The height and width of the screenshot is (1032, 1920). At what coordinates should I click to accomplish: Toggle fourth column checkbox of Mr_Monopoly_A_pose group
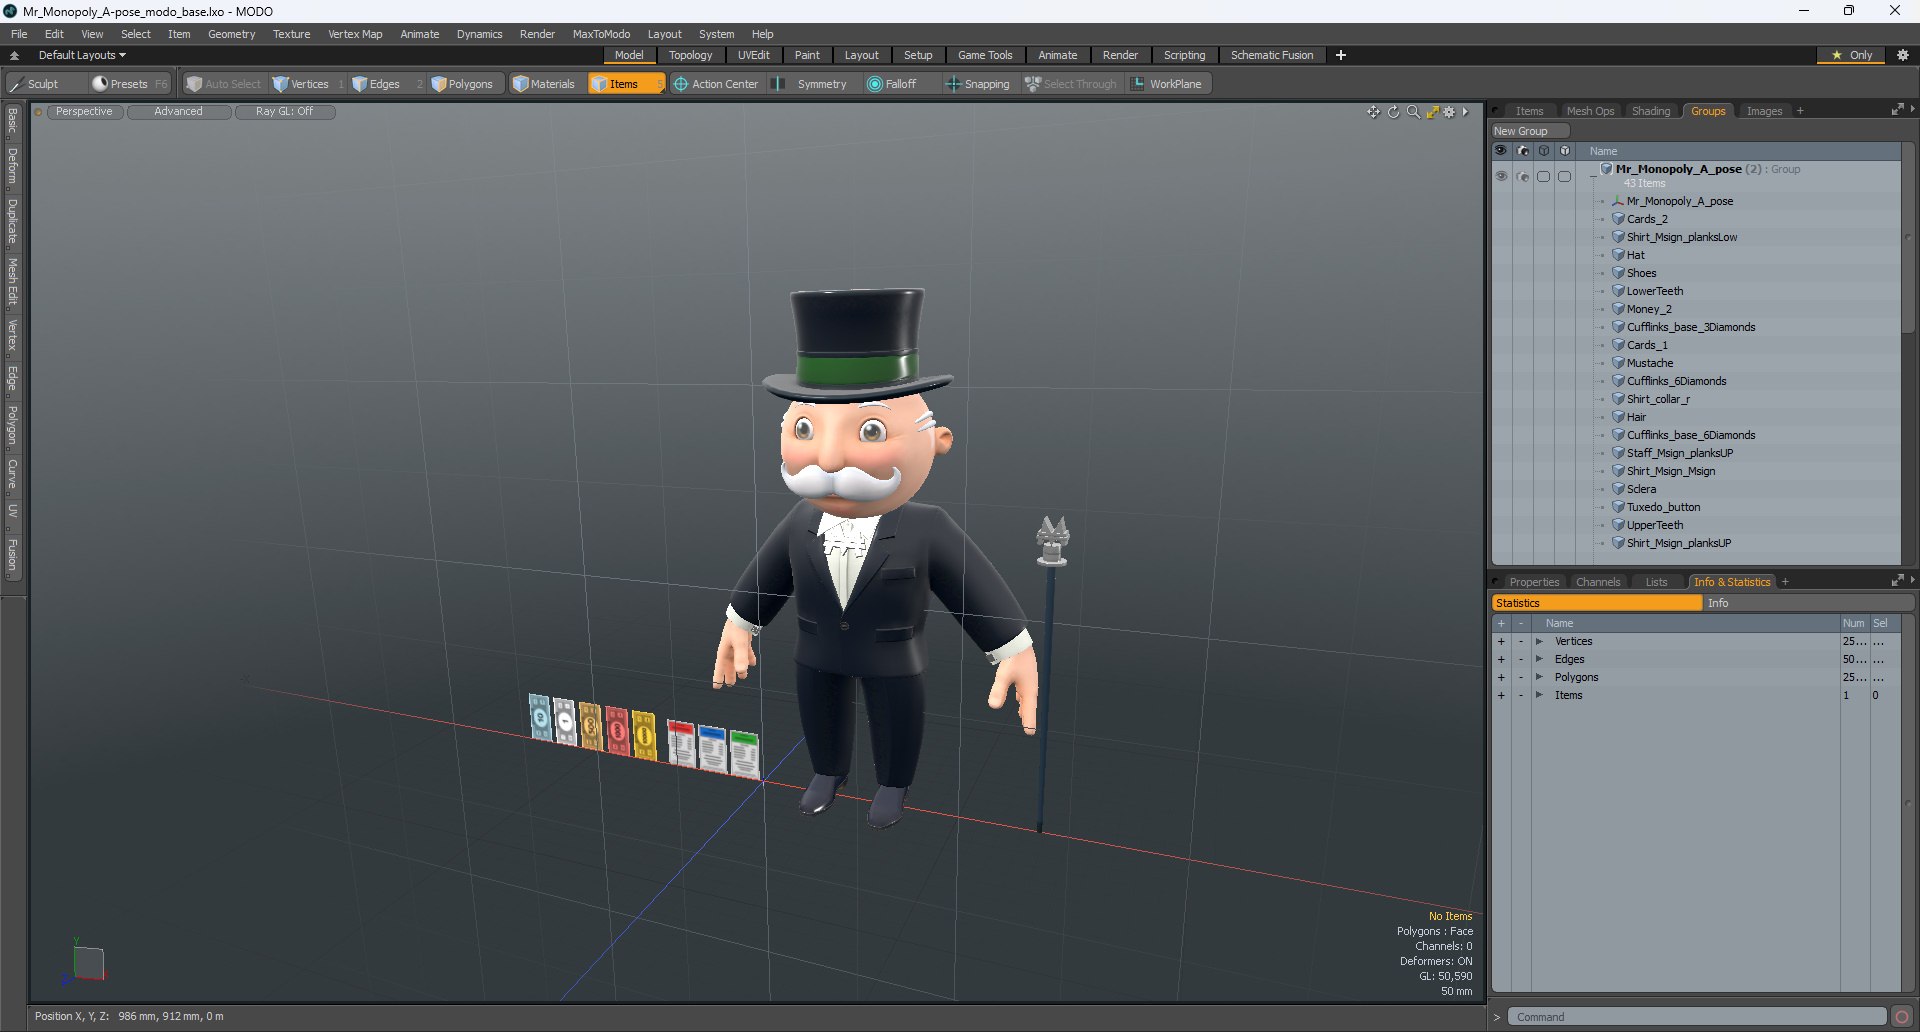[x=1565, y=176]
